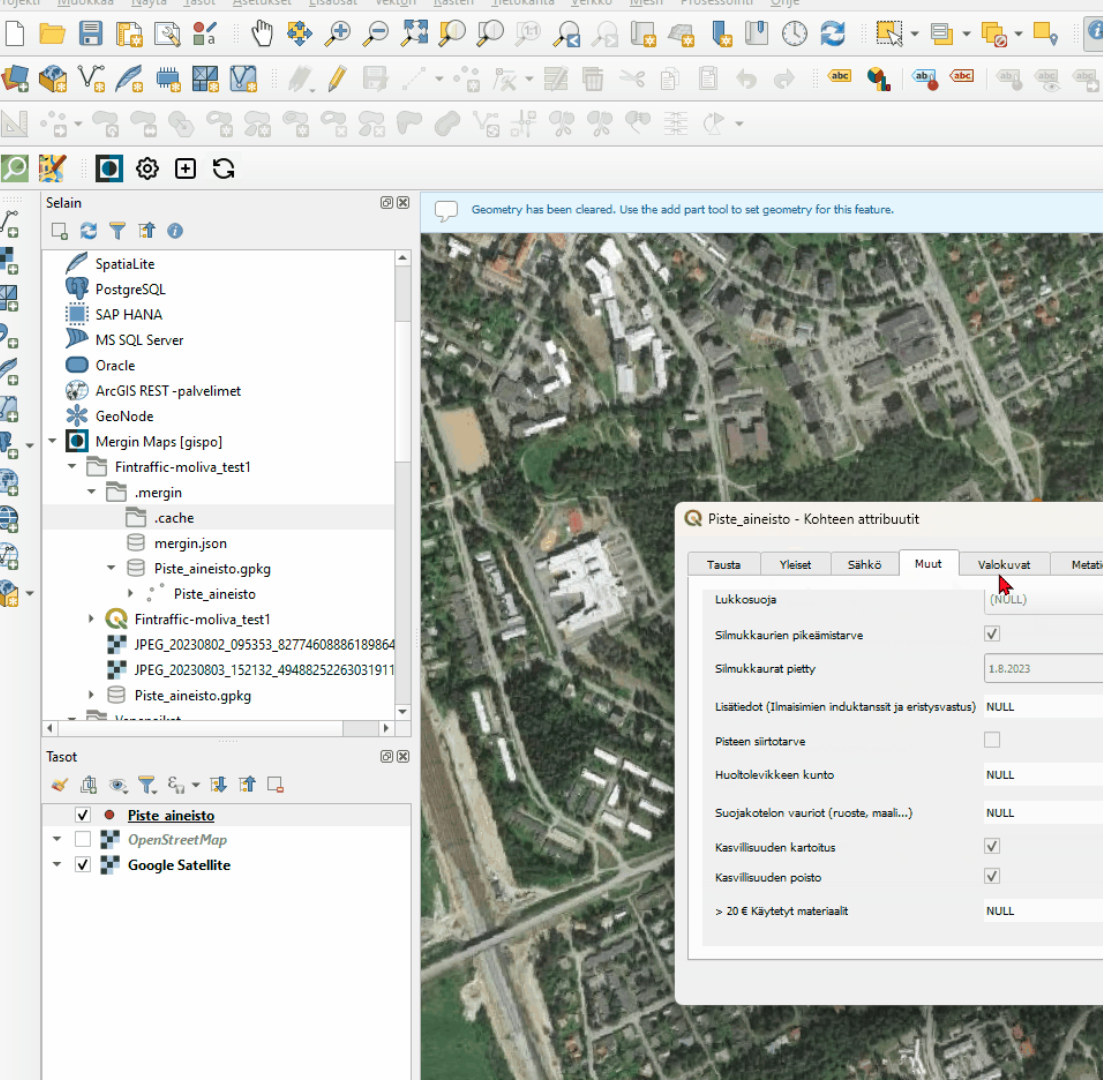Select the .cache folder in Selain

point(174,518)
